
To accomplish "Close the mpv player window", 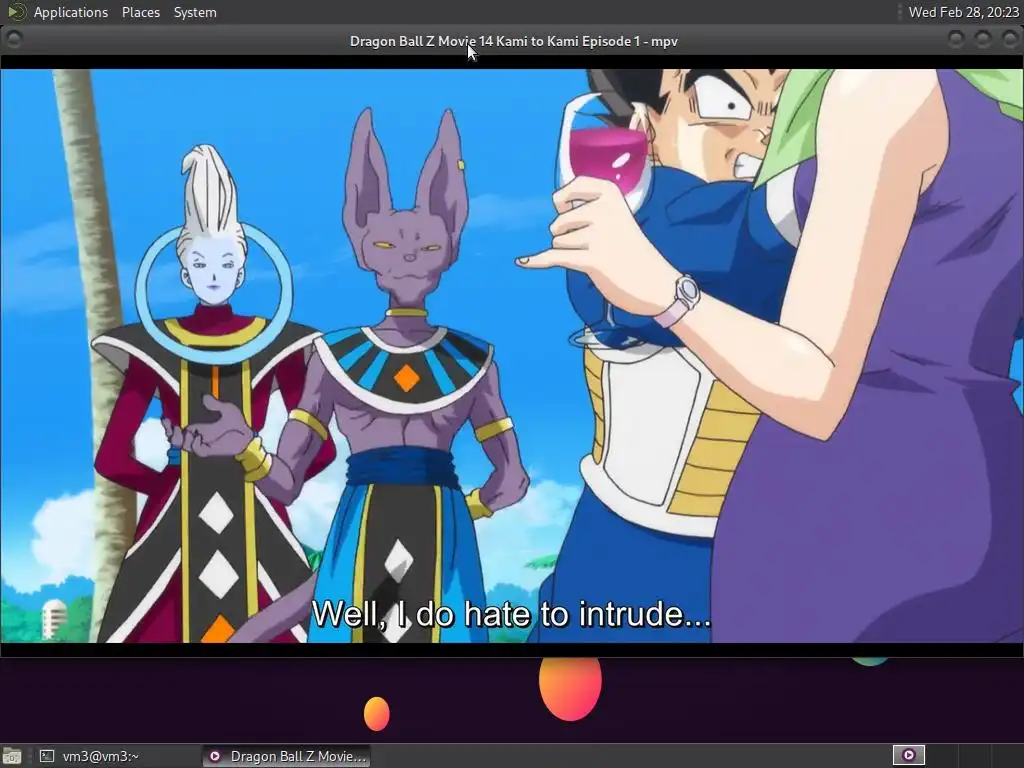I will coord(1009,40).
